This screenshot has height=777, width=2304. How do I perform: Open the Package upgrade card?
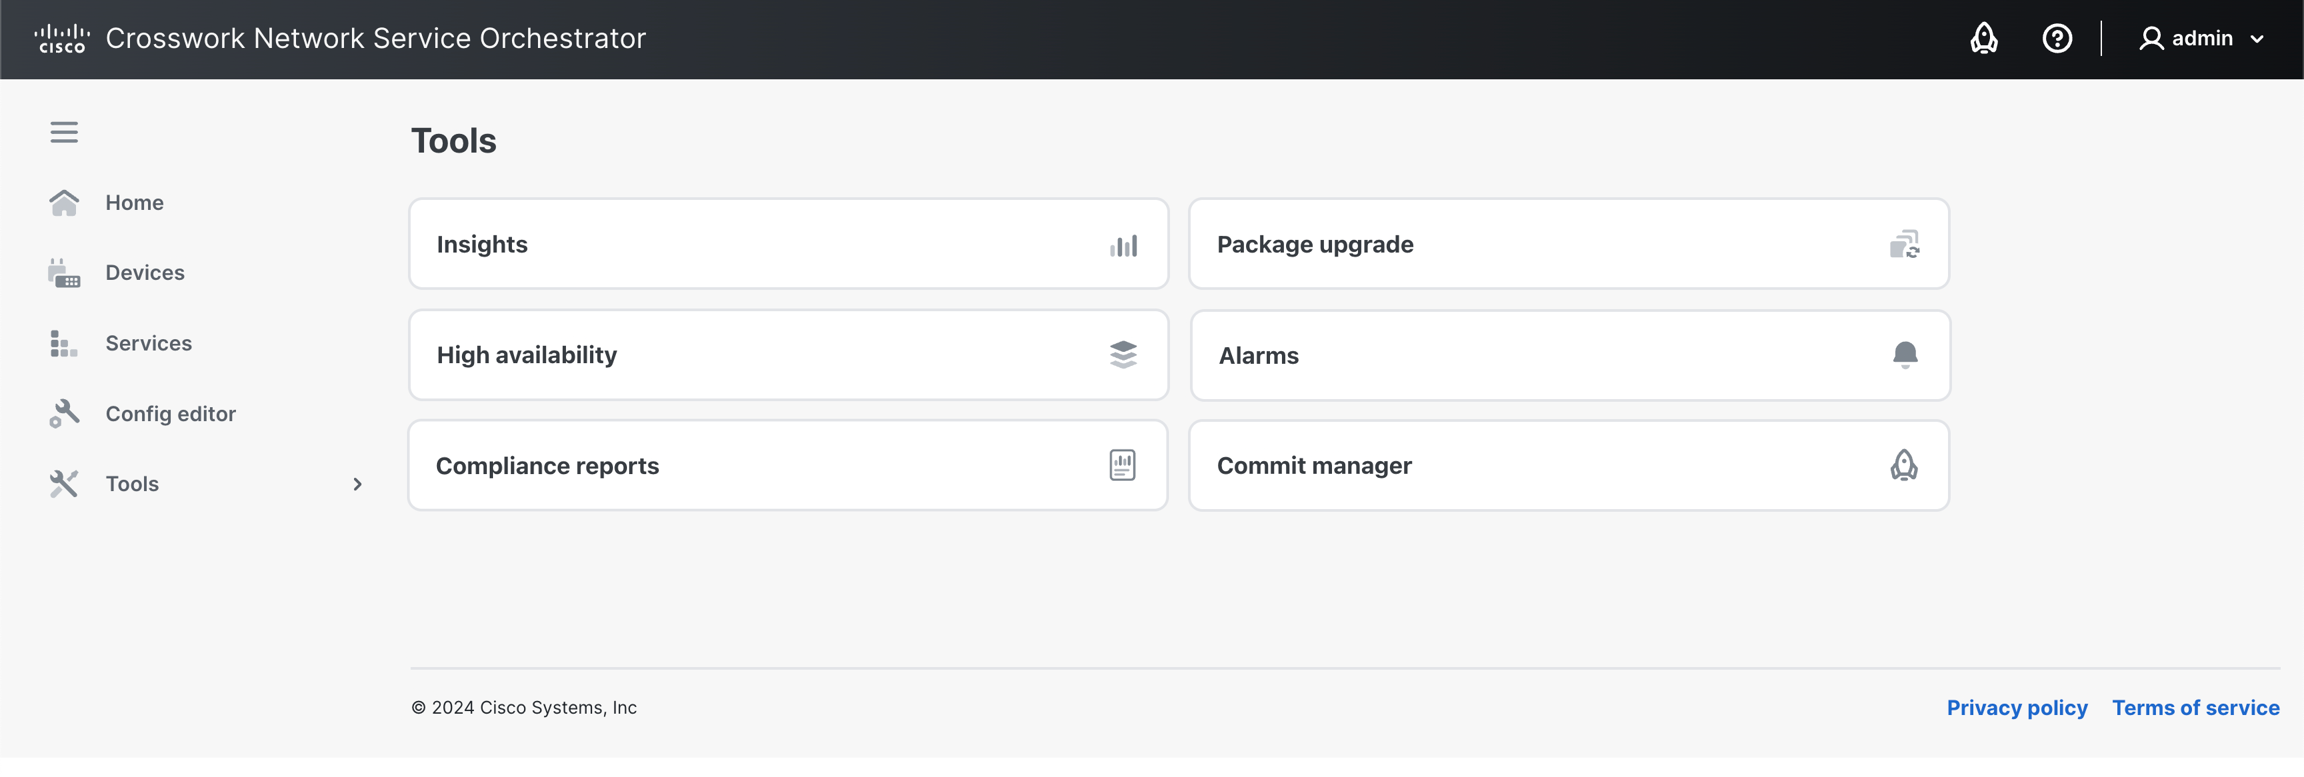click(x=1568, y=245)
